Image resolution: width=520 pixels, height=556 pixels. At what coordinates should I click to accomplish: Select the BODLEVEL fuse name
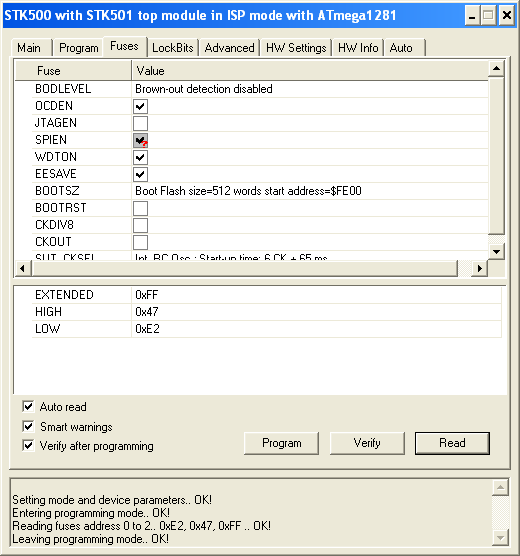tap(63, 89)
